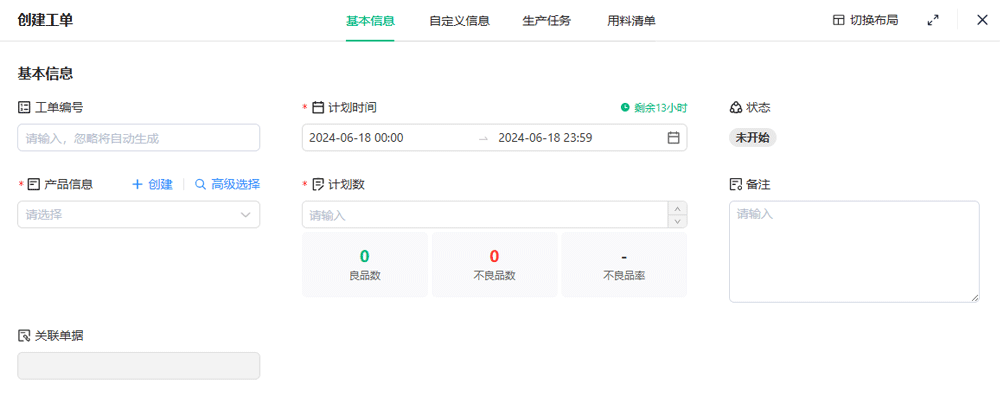The width and height of the screenshot is (1000, 400).
Task: Click the 不良品率 card
Action: (624, 264)
